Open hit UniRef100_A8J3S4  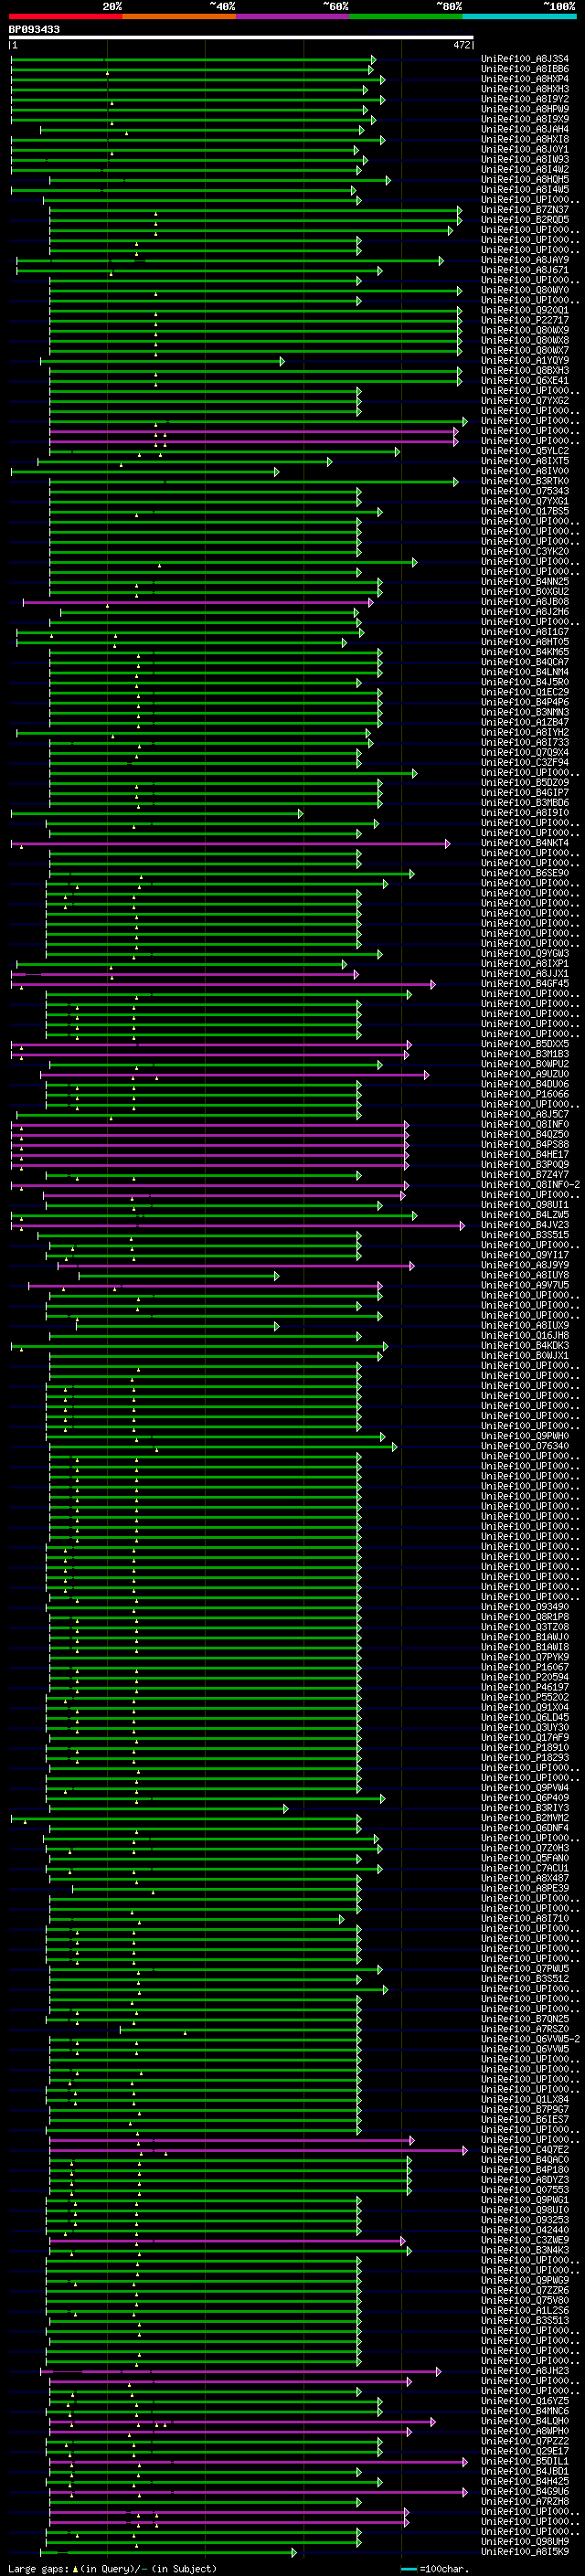pos(525,59)
